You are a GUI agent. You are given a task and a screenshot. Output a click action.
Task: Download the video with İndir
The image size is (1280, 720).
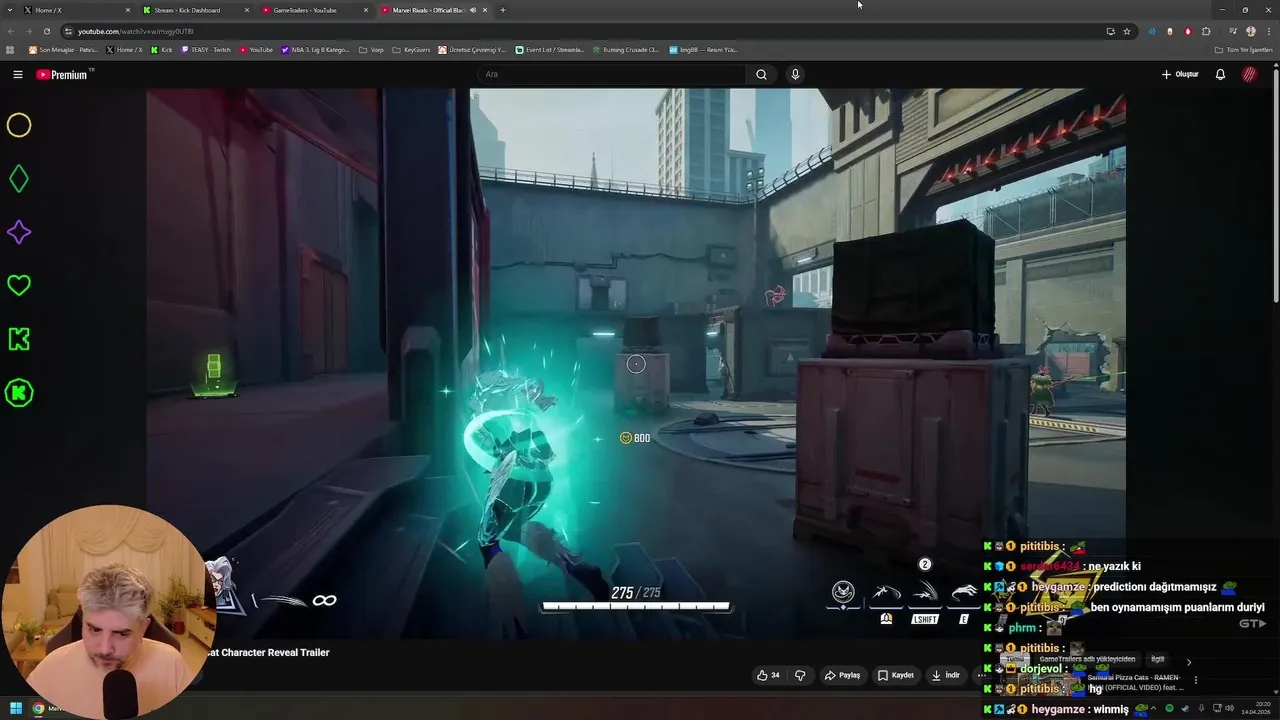(945, 675)
